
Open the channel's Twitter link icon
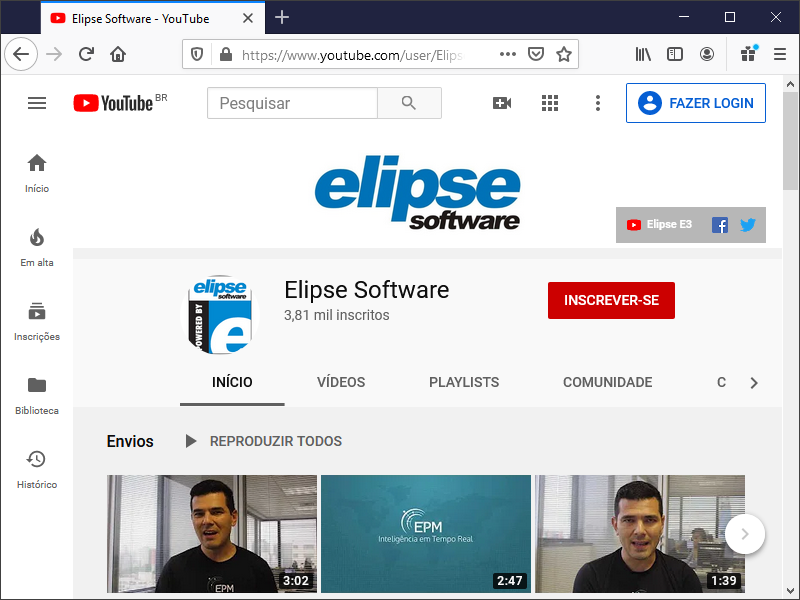pos(747,225)
